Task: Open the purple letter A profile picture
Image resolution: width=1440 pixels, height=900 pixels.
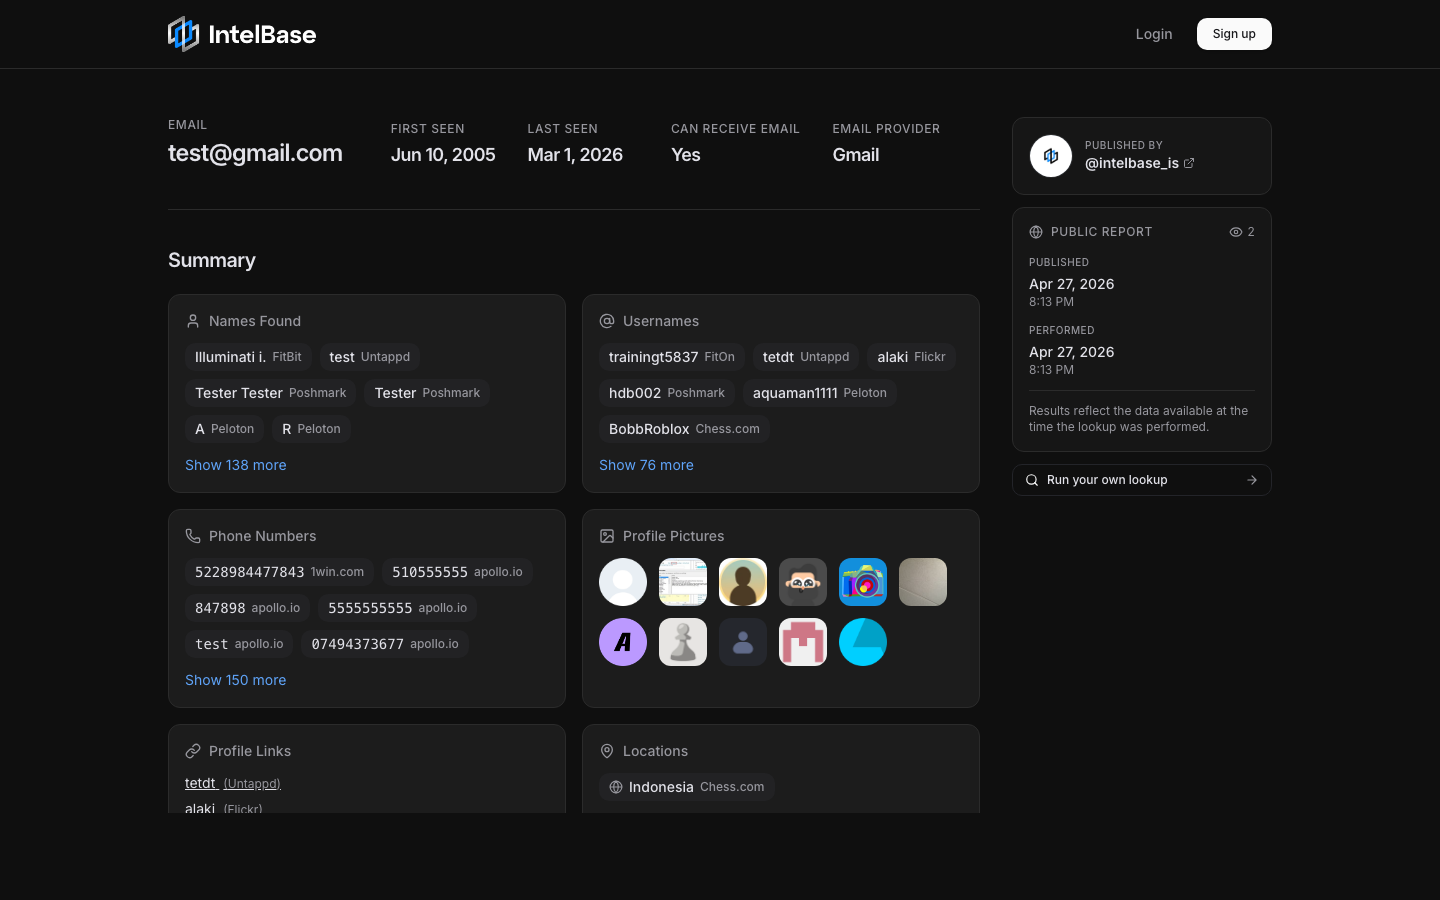Action: (x=623, y=642)
